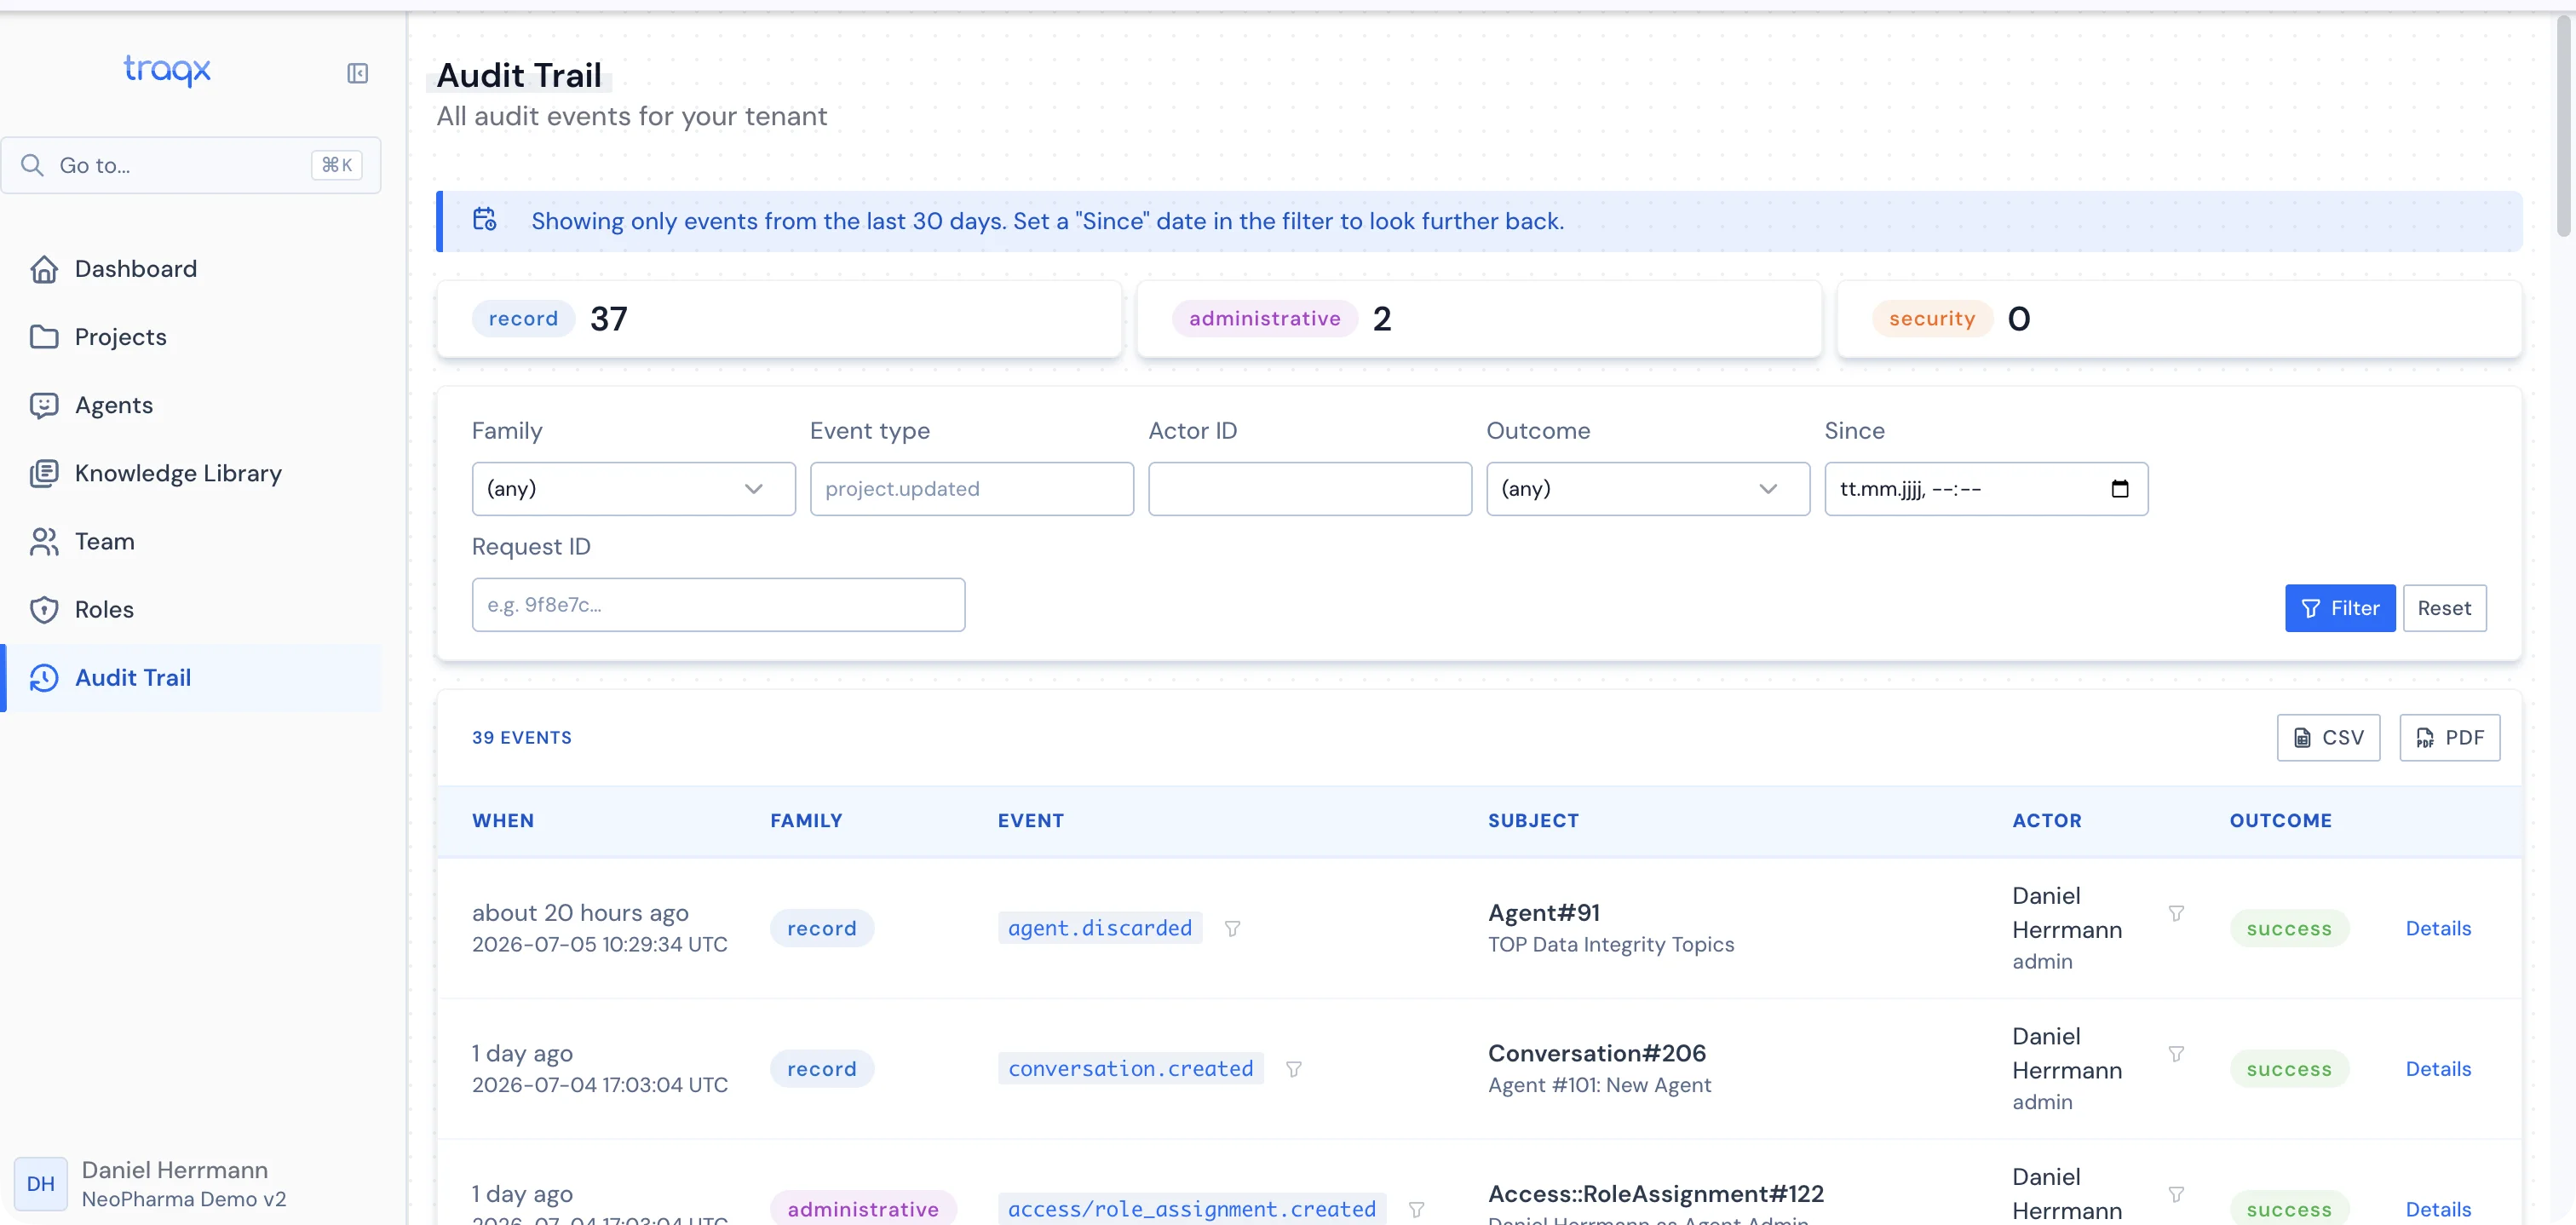Click the page vertical scrollbar
2576x1225 pixels.
point(2562,125)
